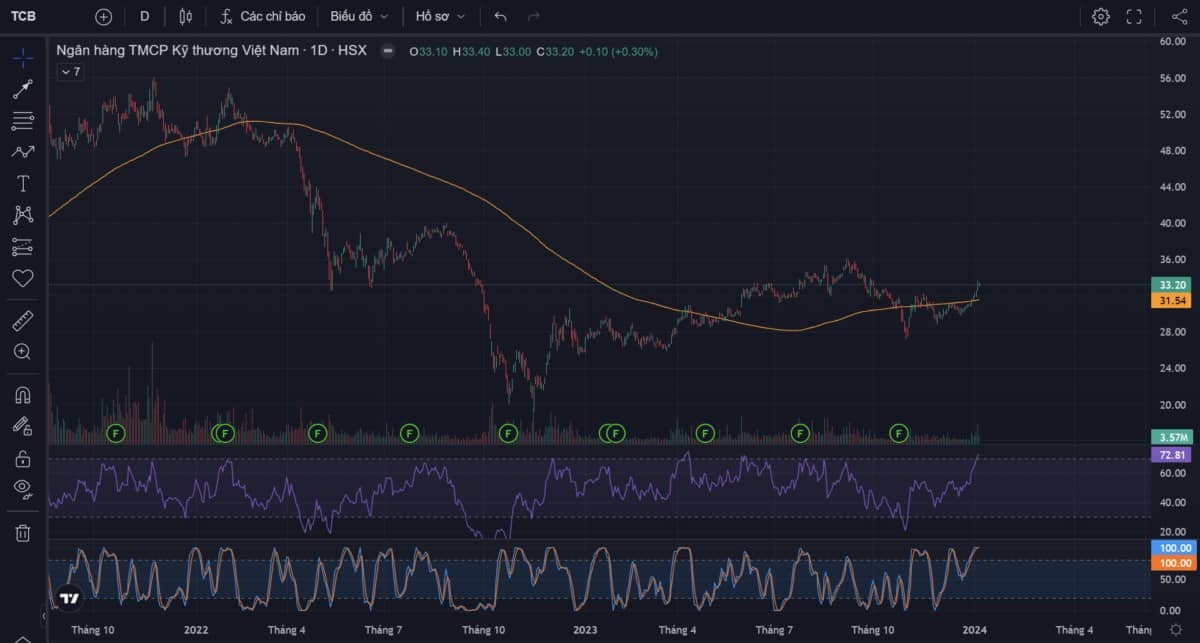The height and width of the screenshot is (643, 1200).
Task: Open chart settings via top-right gear
Action: 1100,16
